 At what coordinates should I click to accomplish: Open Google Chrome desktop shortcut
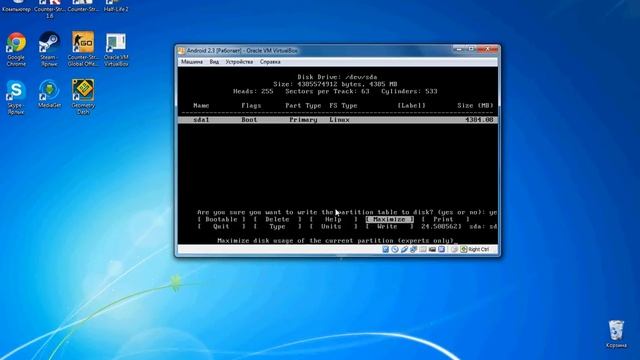coord(16,49)
